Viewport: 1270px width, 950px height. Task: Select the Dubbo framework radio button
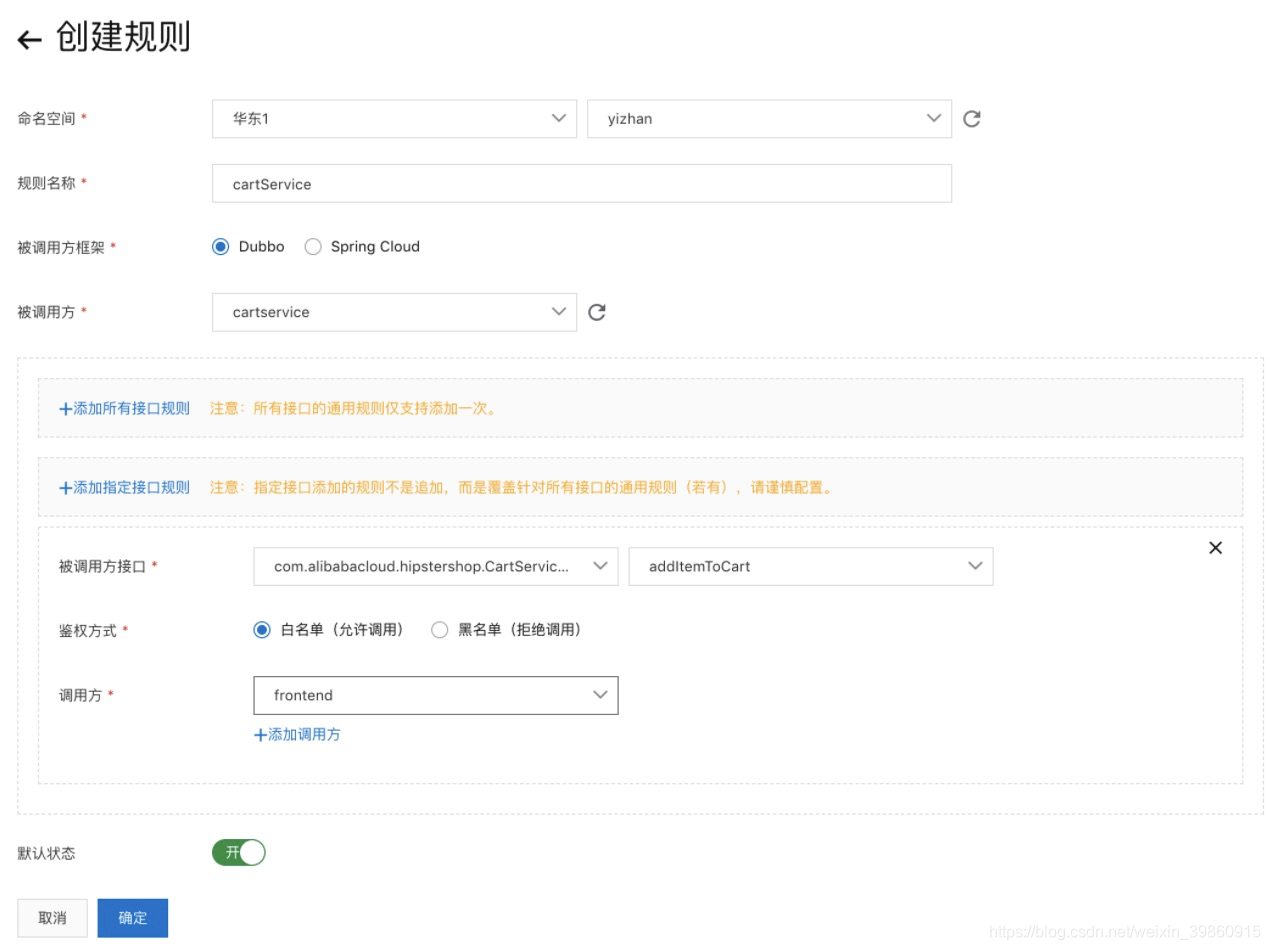pos(221,247)
